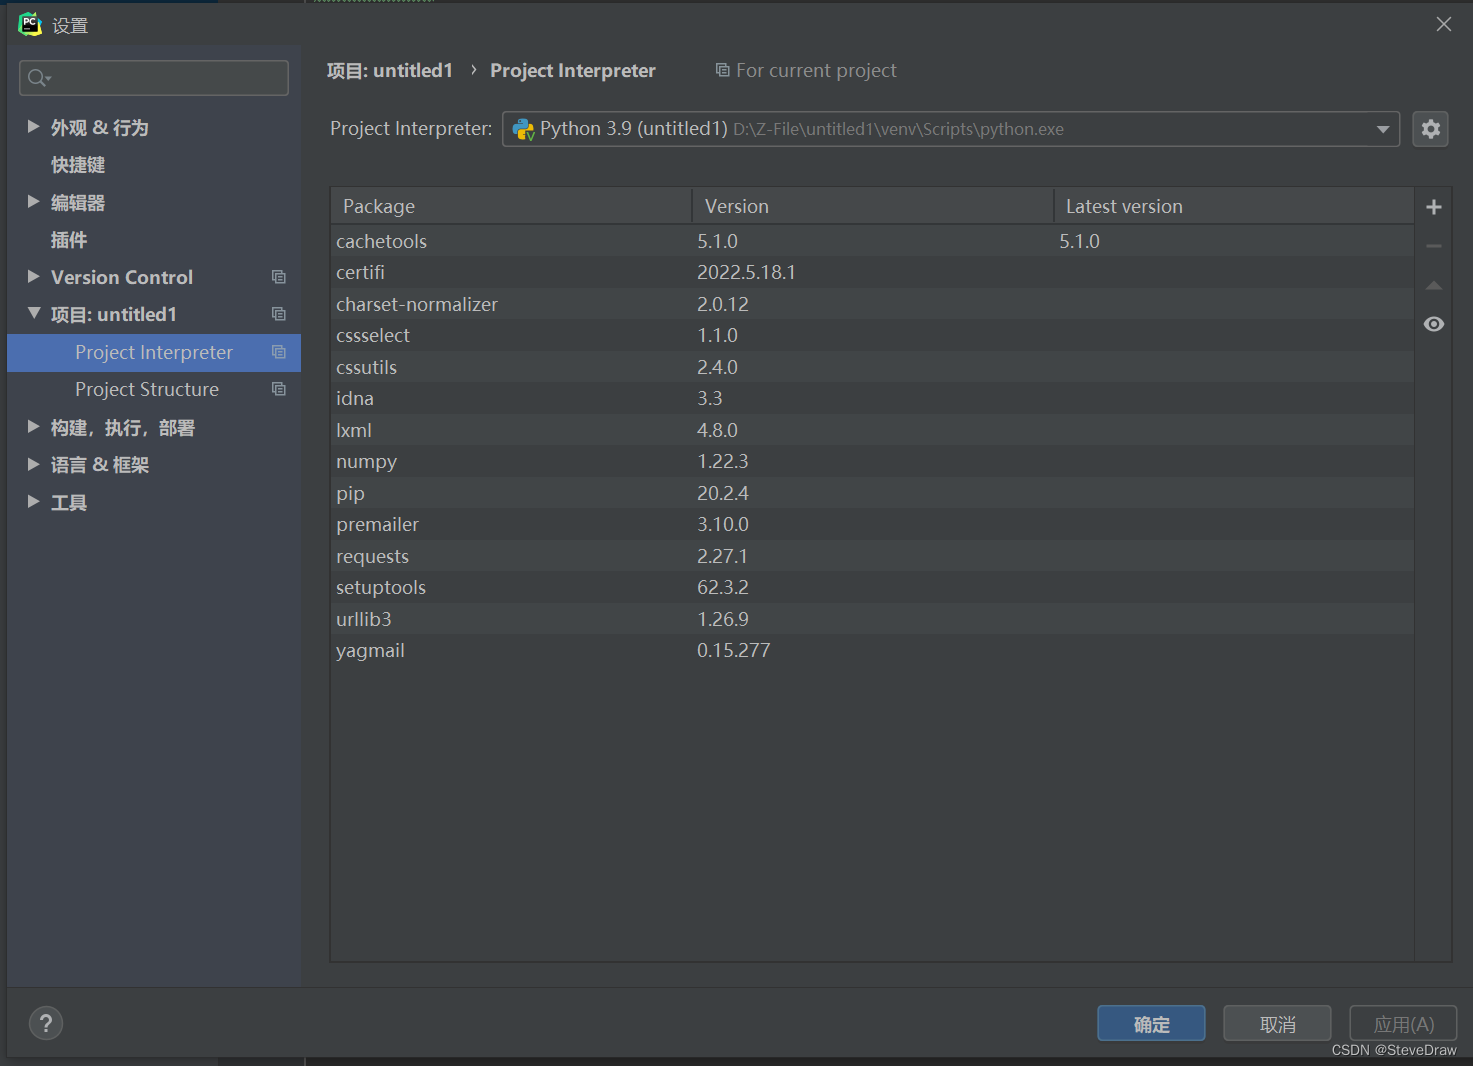
Task: Toggle show early releases eye icon
Action: 1433,324
